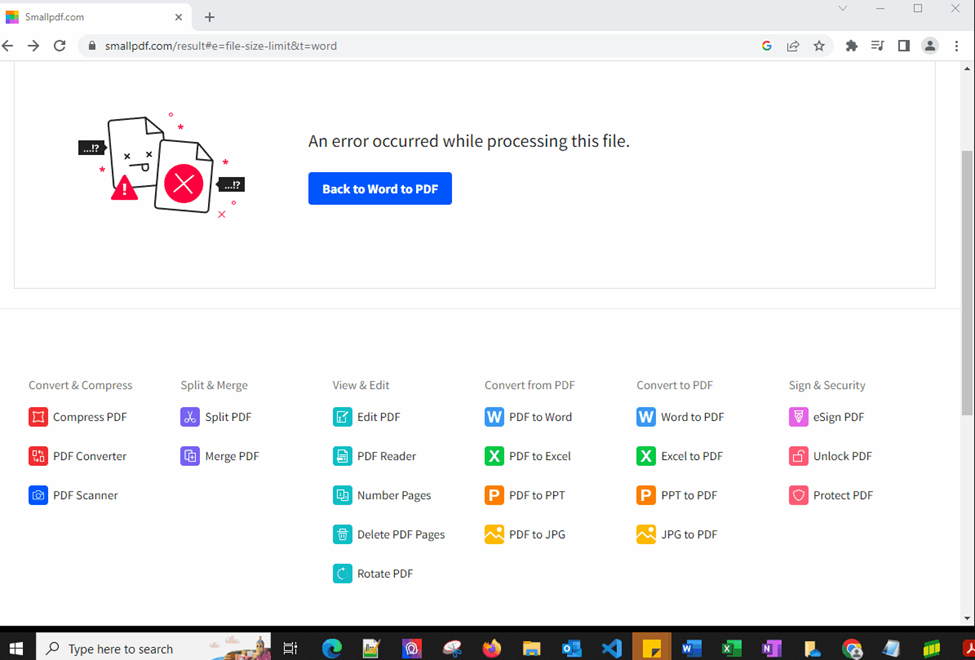This screenshot has width=975, height=660.
Task: Go forward in browser history
Action: pyautogui.click(x=34, y=45)
